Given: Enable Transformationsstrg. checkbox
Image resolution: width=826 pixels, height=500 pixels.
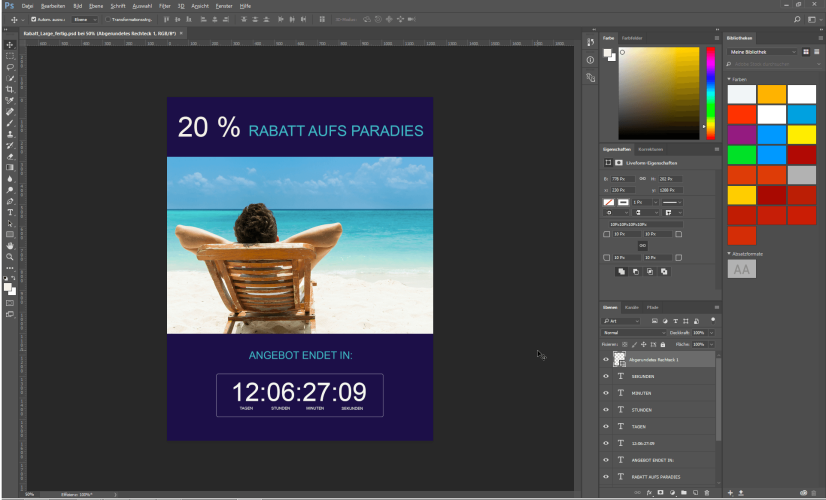Looking at the screenshot, I should coord(107,19).
